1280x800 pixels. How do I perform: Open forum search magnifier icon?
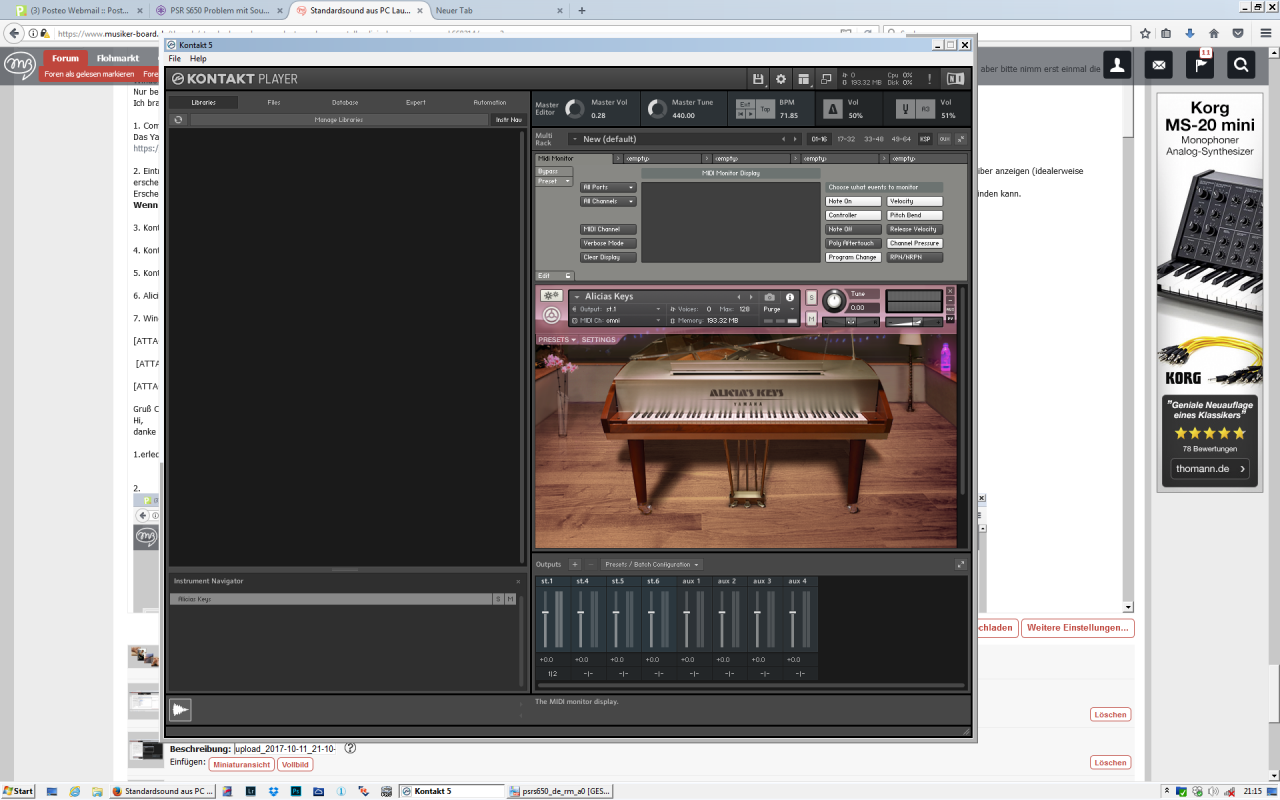pyautogui.click(x=1241, y=65)
